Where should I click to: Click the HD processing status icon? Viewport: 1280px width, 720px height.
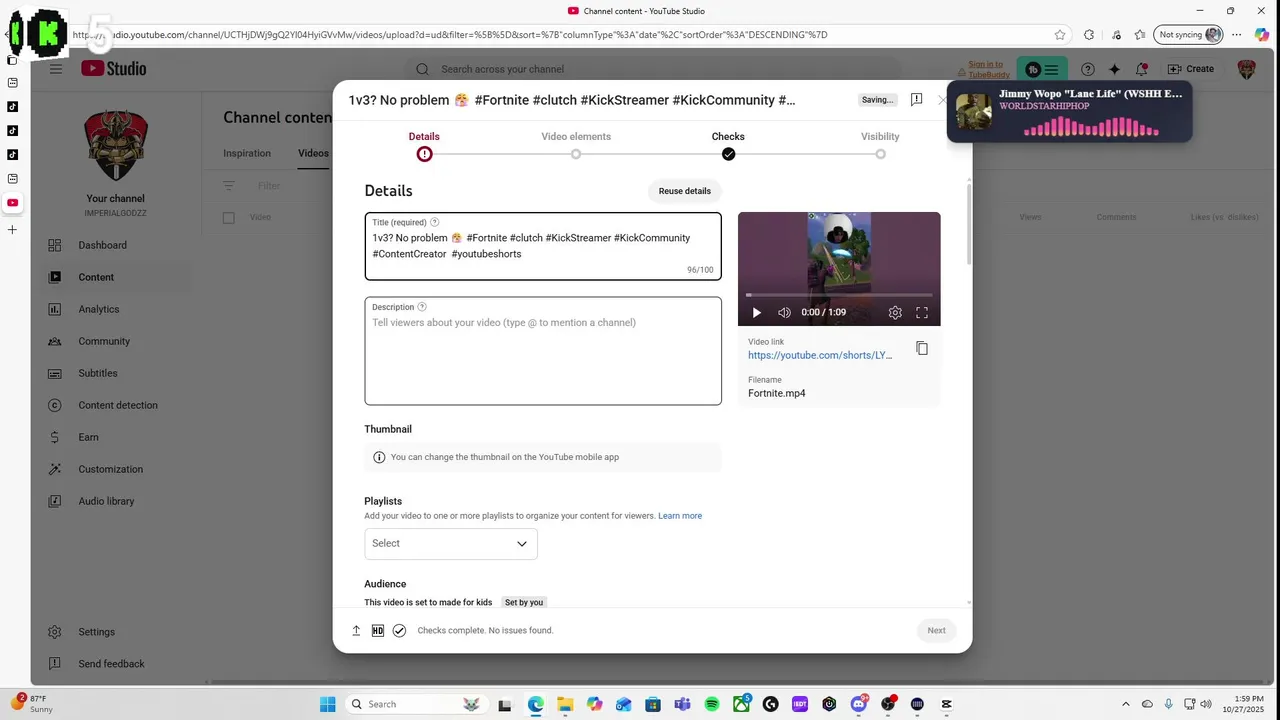[x=377, y=630]
